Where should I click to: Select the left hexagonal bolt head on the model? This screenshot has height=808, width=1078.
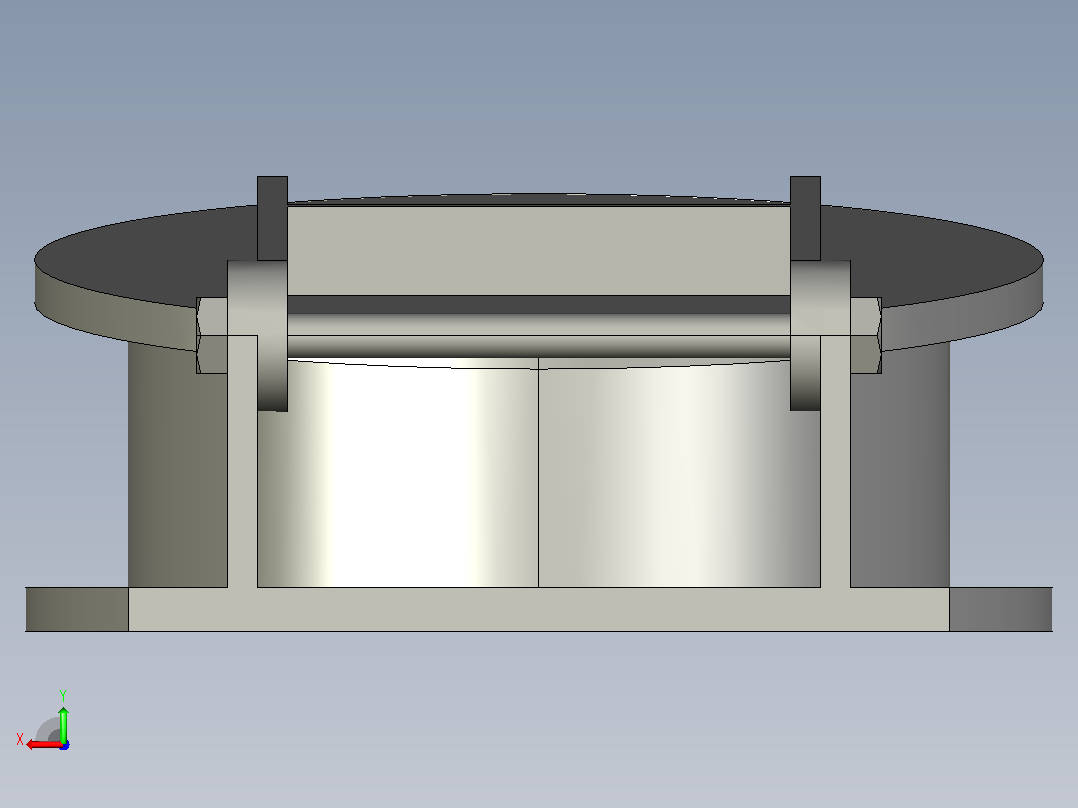(212, 336)
